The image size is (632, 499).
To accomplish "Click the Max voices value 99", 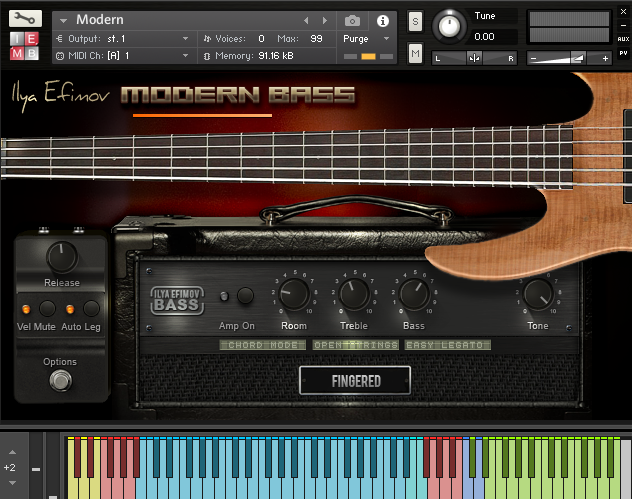I will tap(316, 39).
